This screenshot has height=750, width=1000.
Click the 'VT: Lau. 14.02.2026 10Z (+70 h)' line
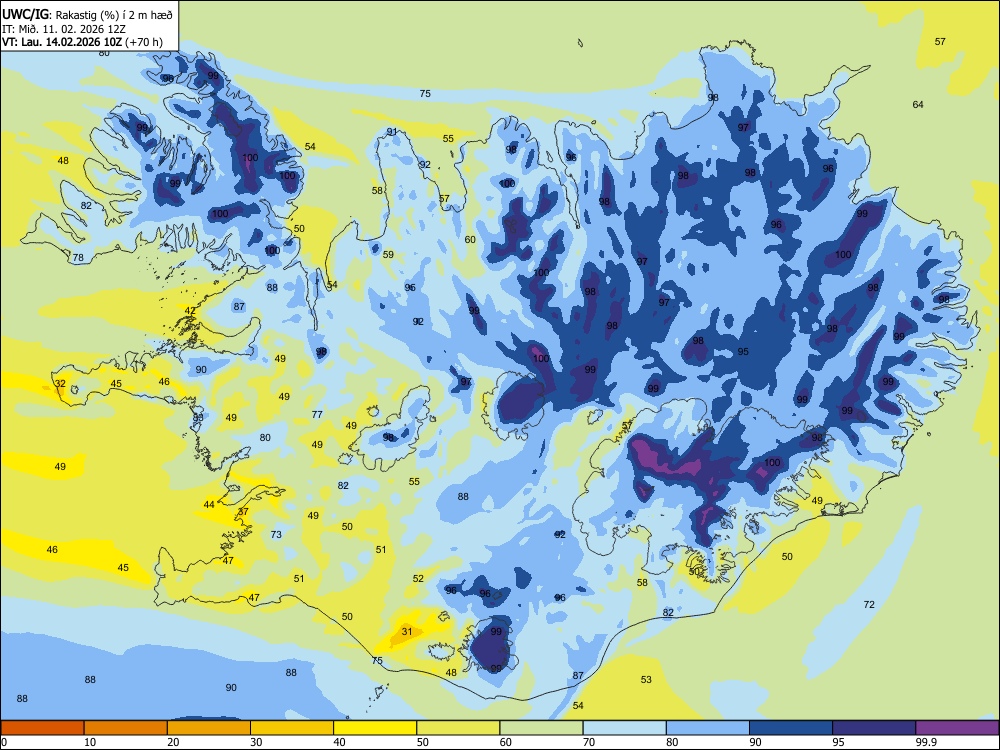(82, 42)
